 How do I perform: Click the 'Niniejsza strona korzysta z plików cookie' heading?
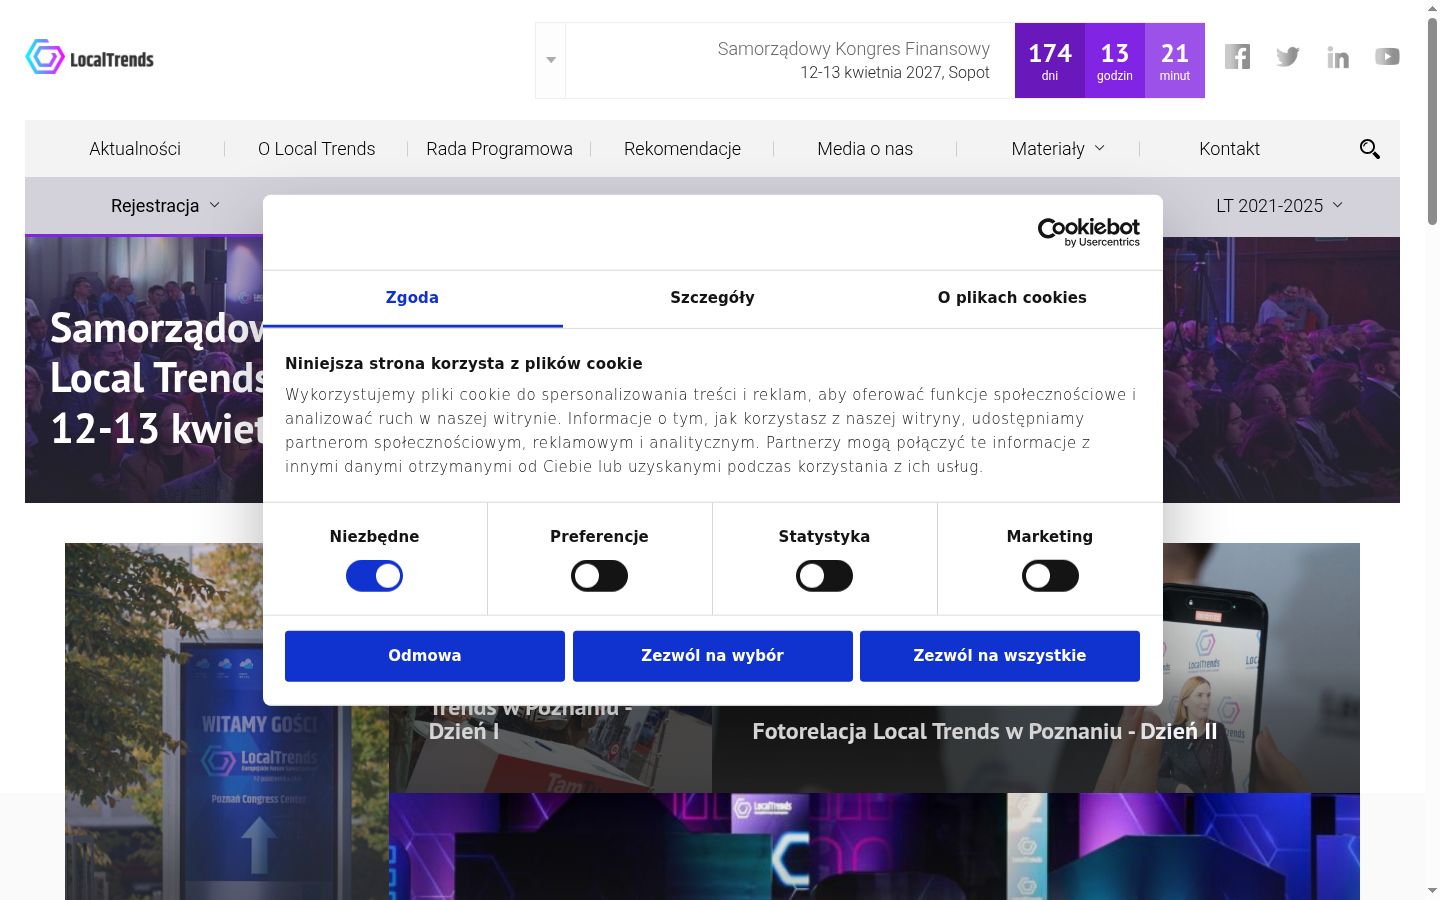(x=464, y=364)
